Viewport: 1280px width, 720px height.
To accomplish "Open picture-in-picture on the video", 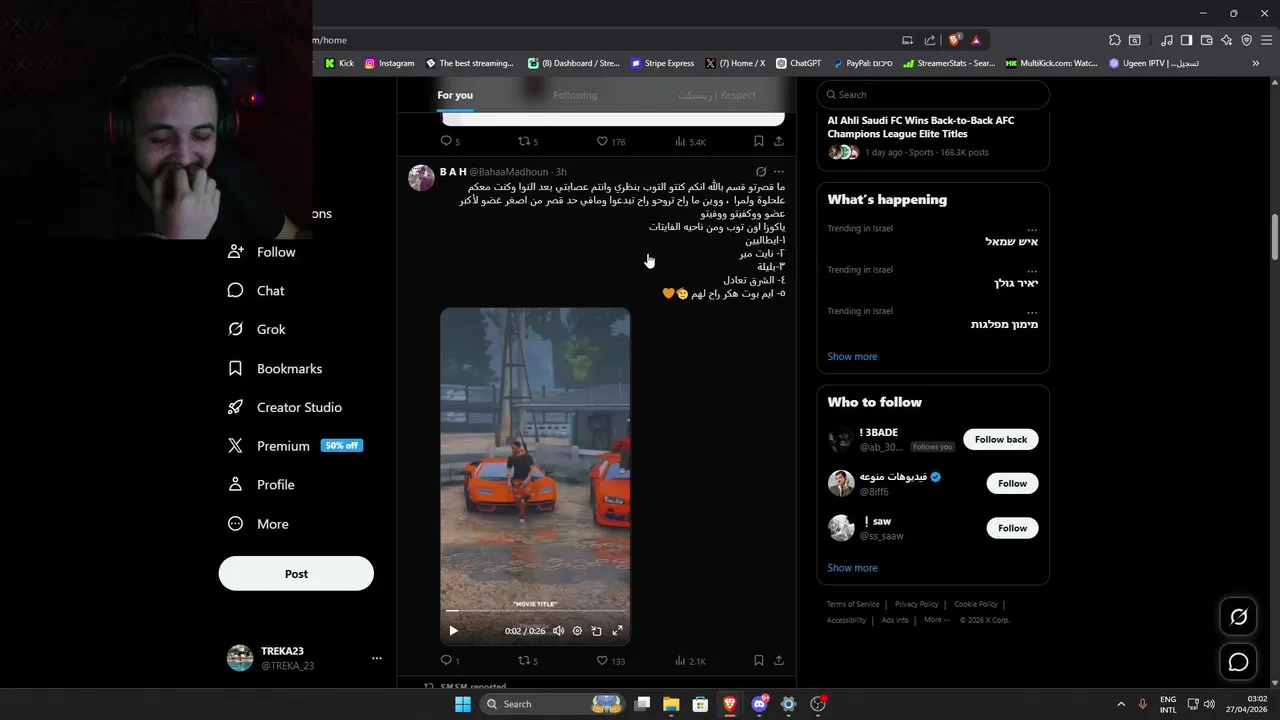I will [x=597, y=631].
